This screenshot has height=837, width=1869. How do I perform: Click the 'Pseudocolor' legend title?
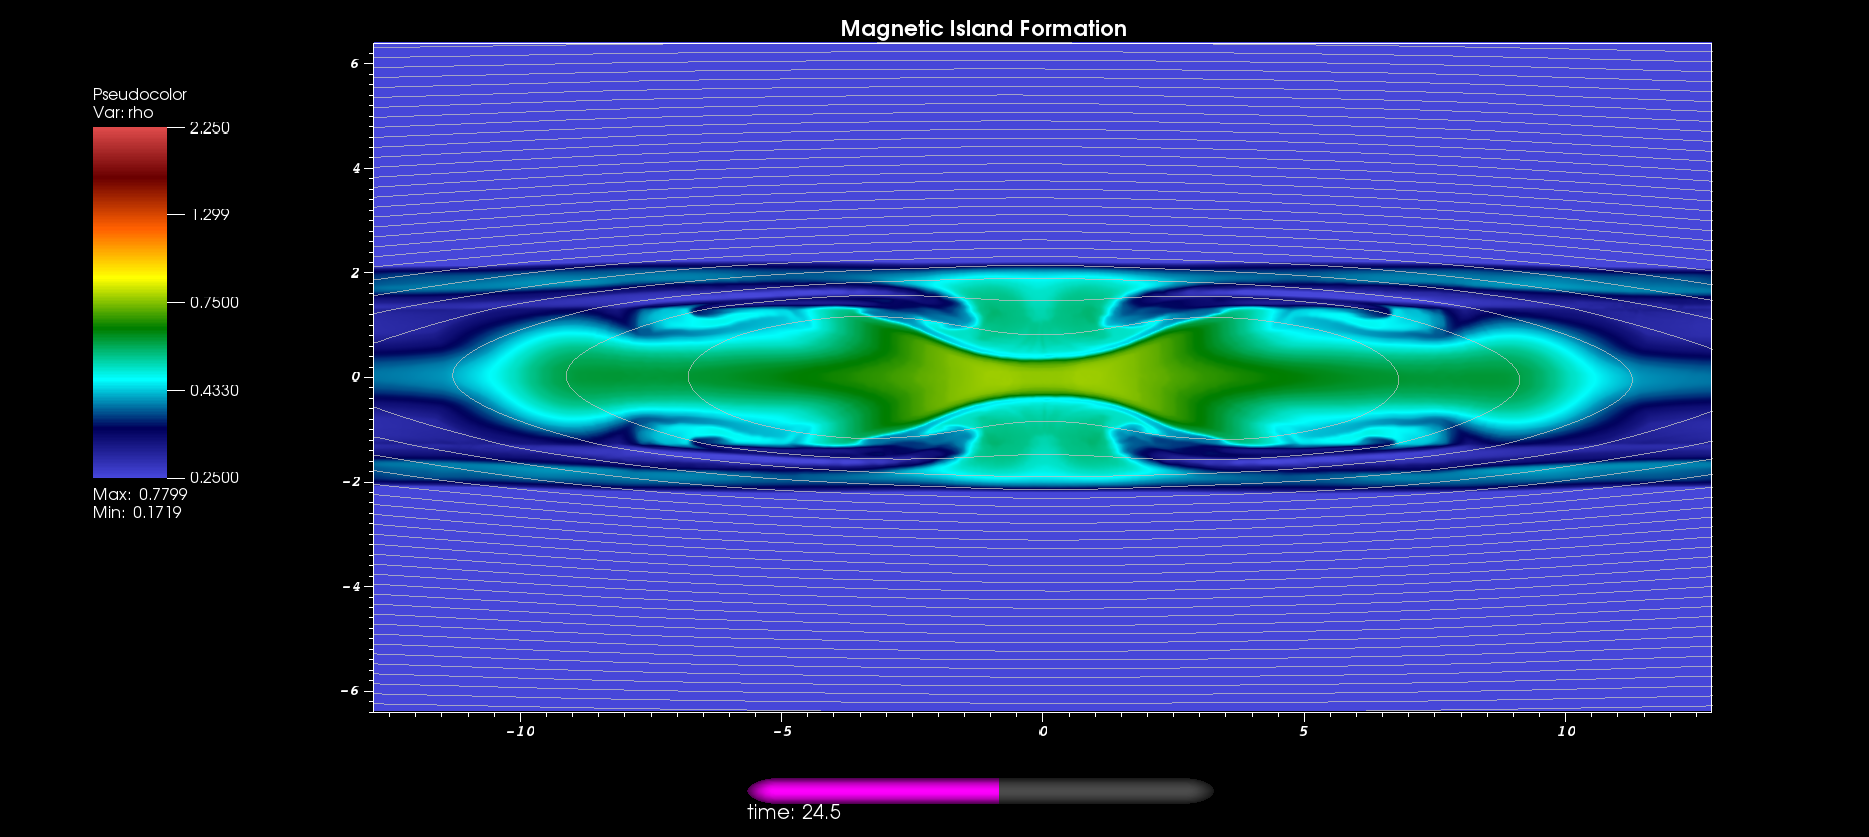click(x=140, y=94)
